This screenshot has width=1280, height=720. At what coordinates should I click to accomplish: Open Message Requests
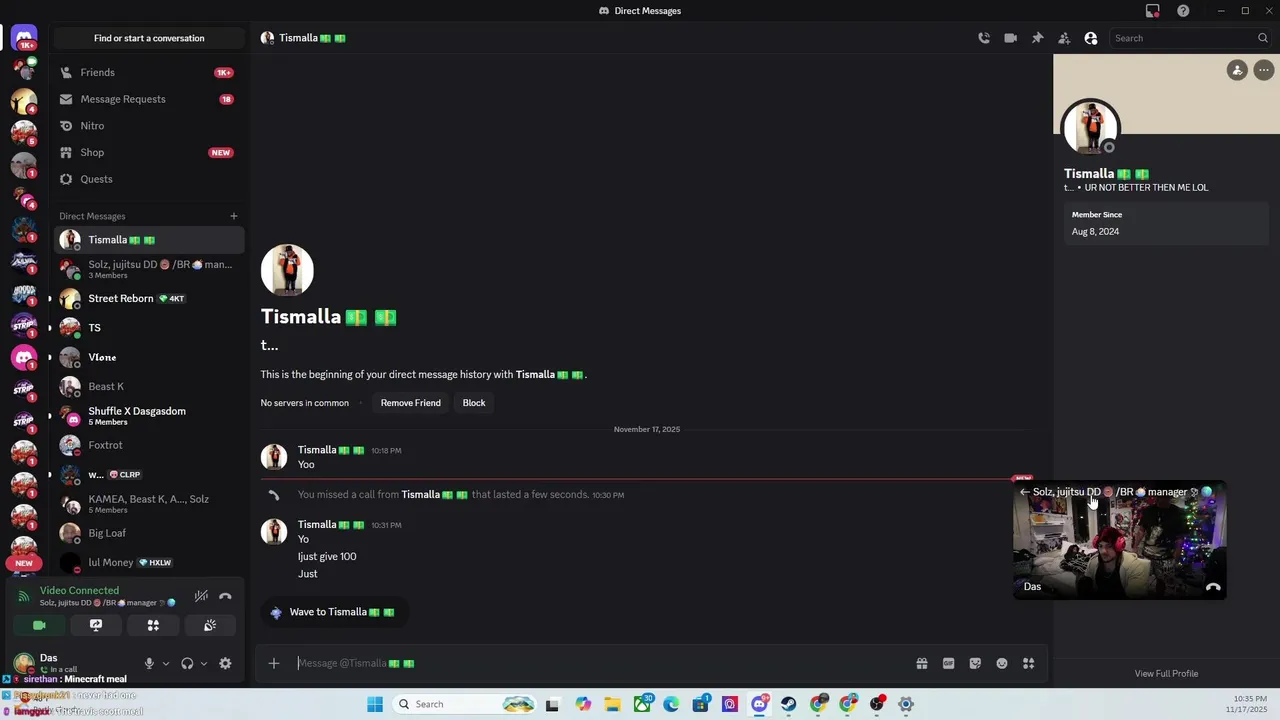click(149, 99)
